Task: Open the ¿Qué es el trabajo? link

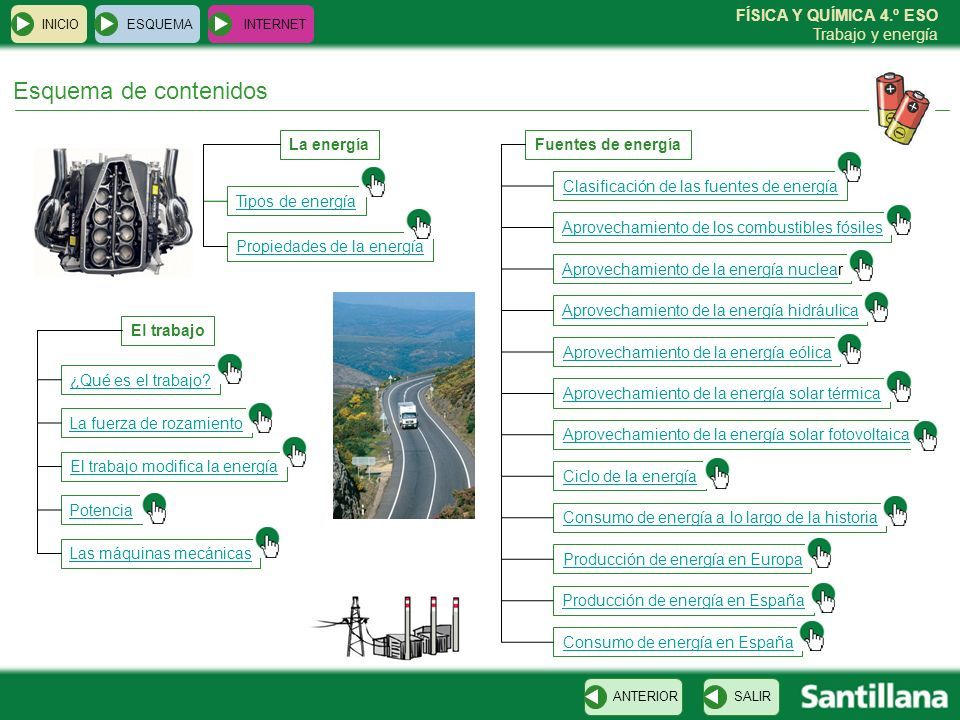Action: tap(140, 380)
